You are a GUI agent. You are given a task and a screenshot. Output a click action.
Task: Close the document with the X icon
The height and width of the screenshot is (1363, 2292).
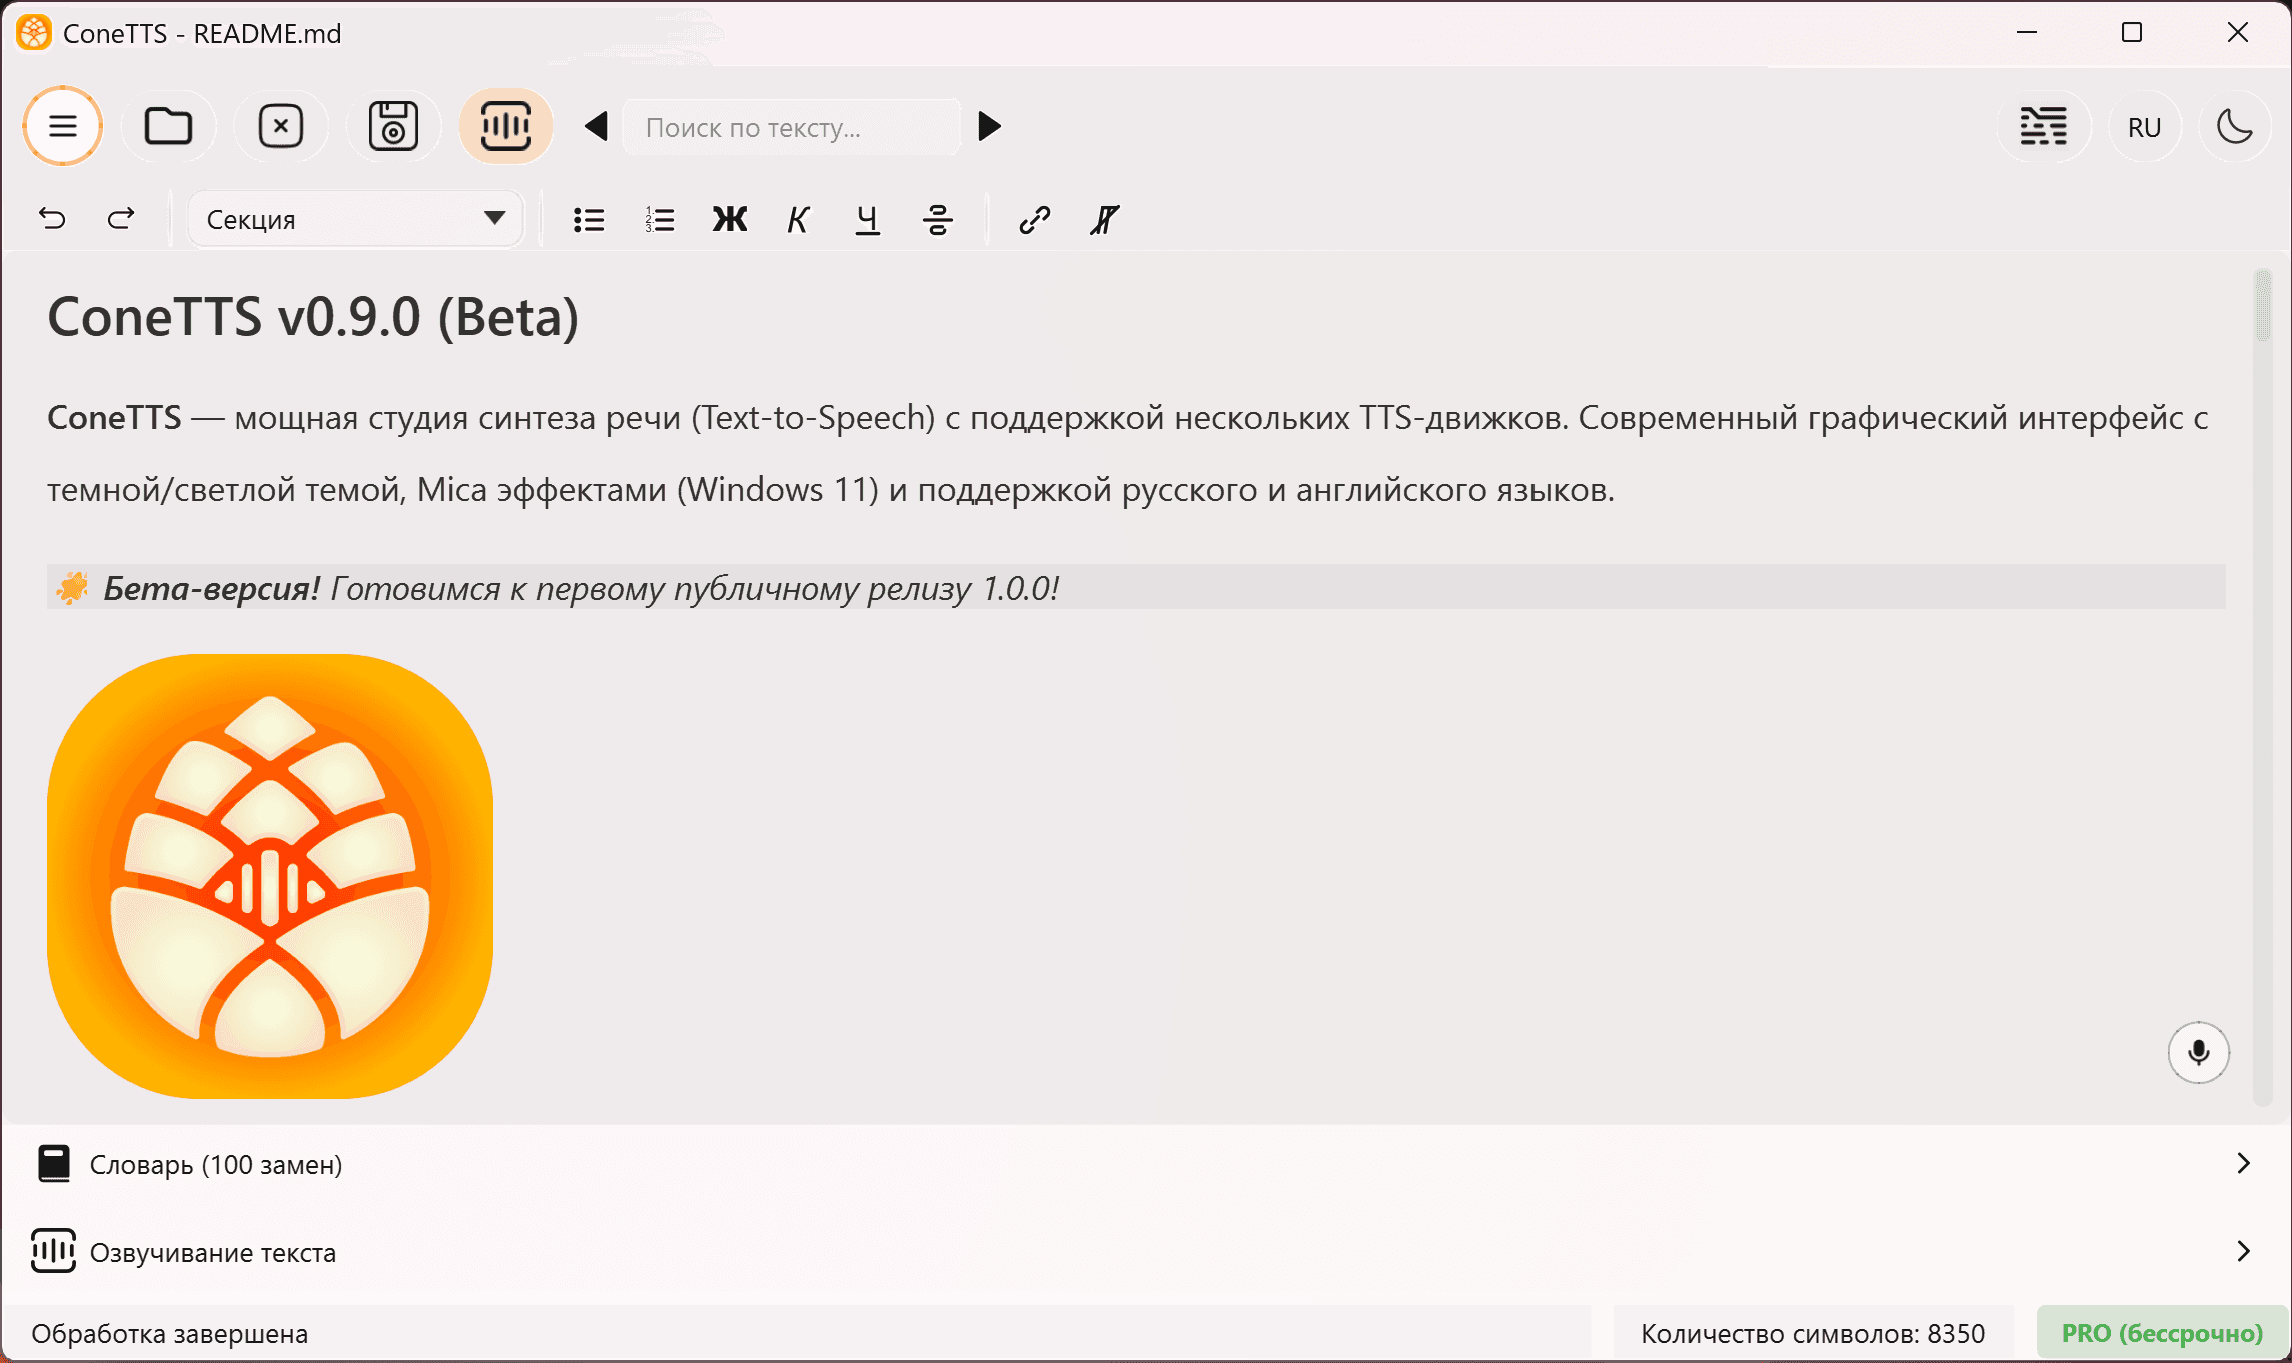pos(281,126)
